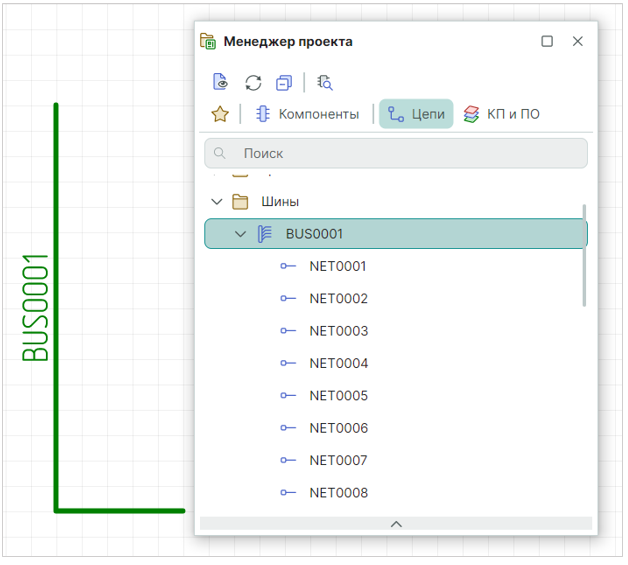Switch to the Цепи tab
This screenshot has height=565, width=628.
[x=416, y=114]
